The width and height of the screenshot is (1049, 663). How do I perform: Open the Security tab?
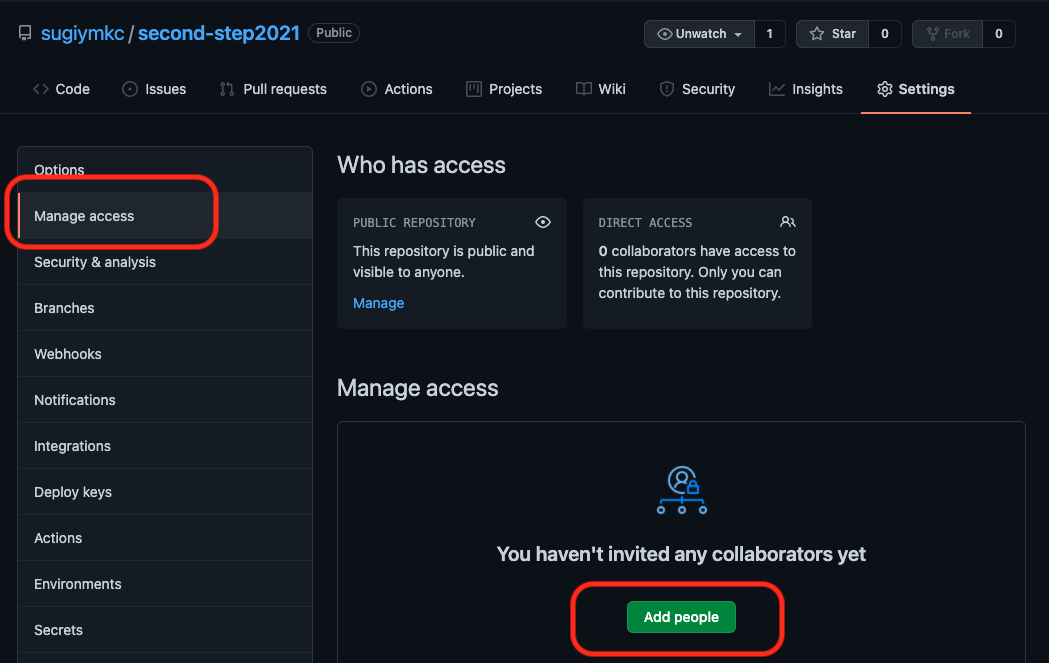click(x=697, y=89)
